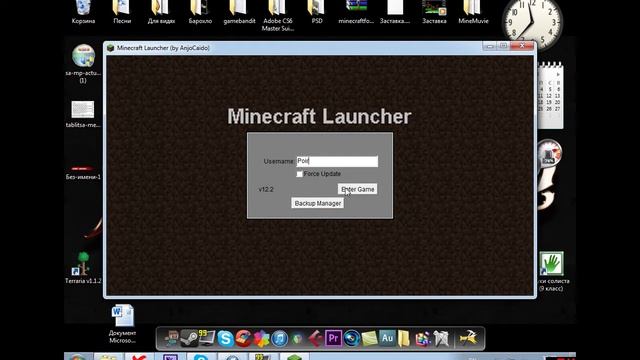The height and width of the screenshot is (360, 640).
Task: Click the Minecraft Launcher title bar icon
Action: point(110,48)
